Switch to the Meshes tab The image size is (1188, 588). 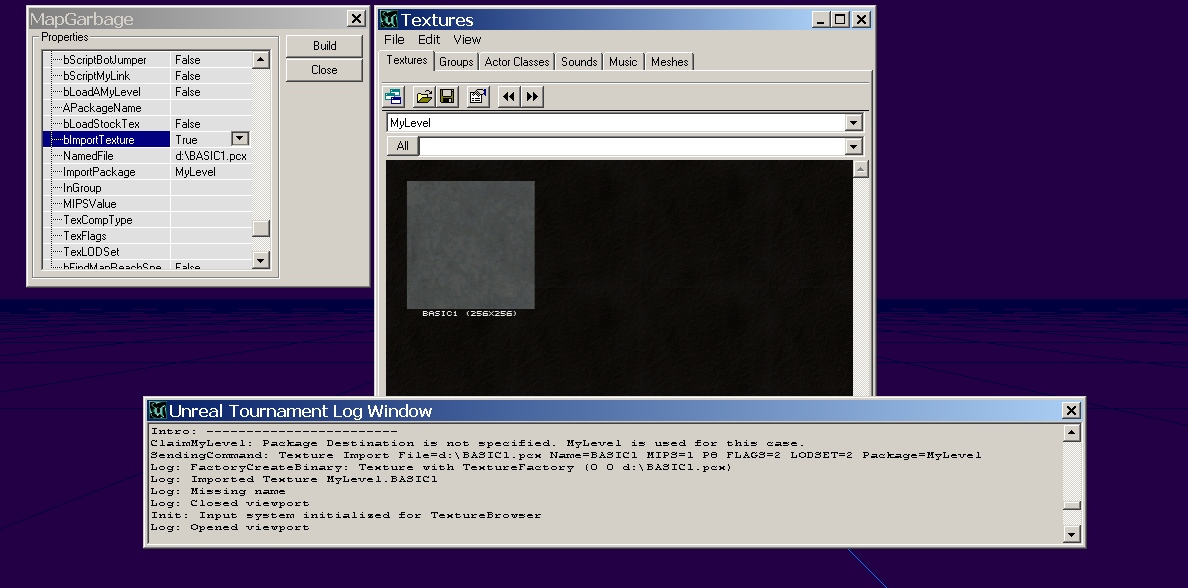pyautogui.click(x=669, y=62)
